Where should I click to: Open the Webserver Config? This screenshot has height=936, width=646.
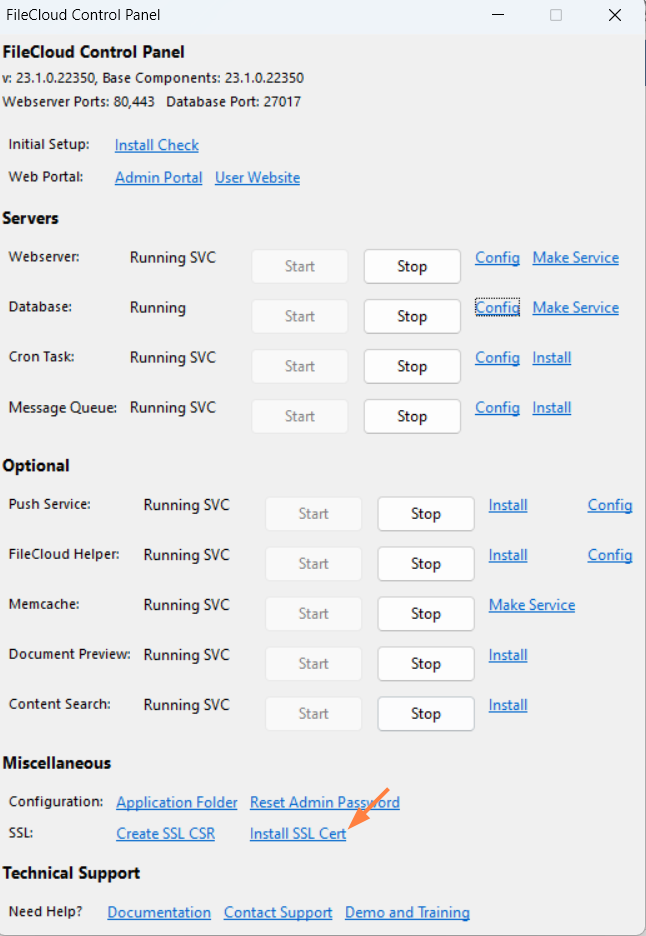point(497,257)
